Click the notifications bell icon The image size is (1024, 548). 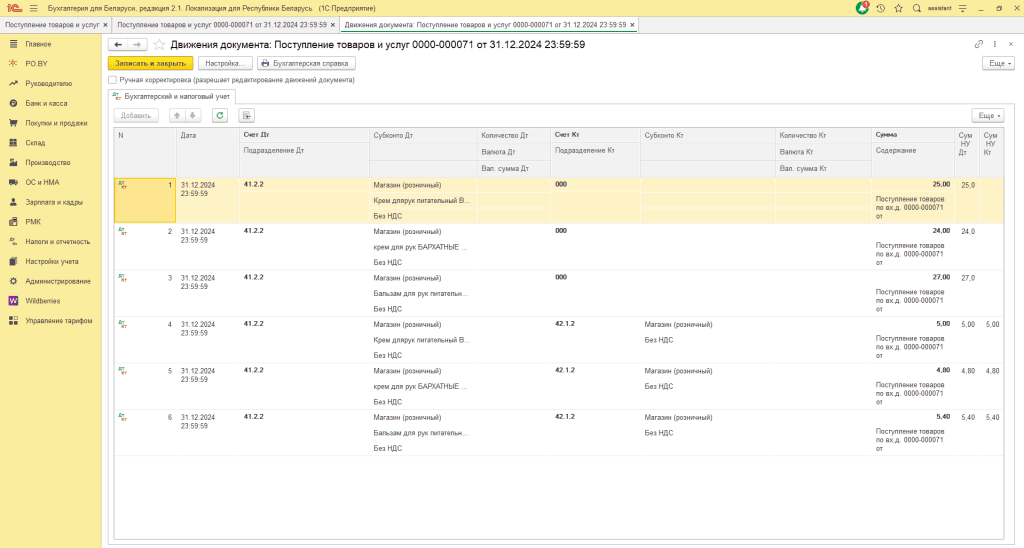click(x=862, y=8)
